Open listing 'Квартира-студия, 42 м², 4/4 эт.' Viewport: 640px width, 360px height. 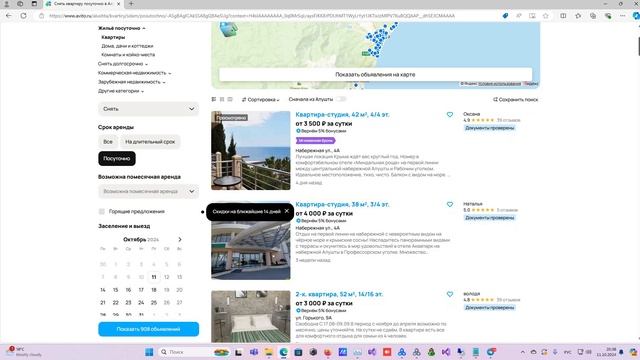pos(342,115)
